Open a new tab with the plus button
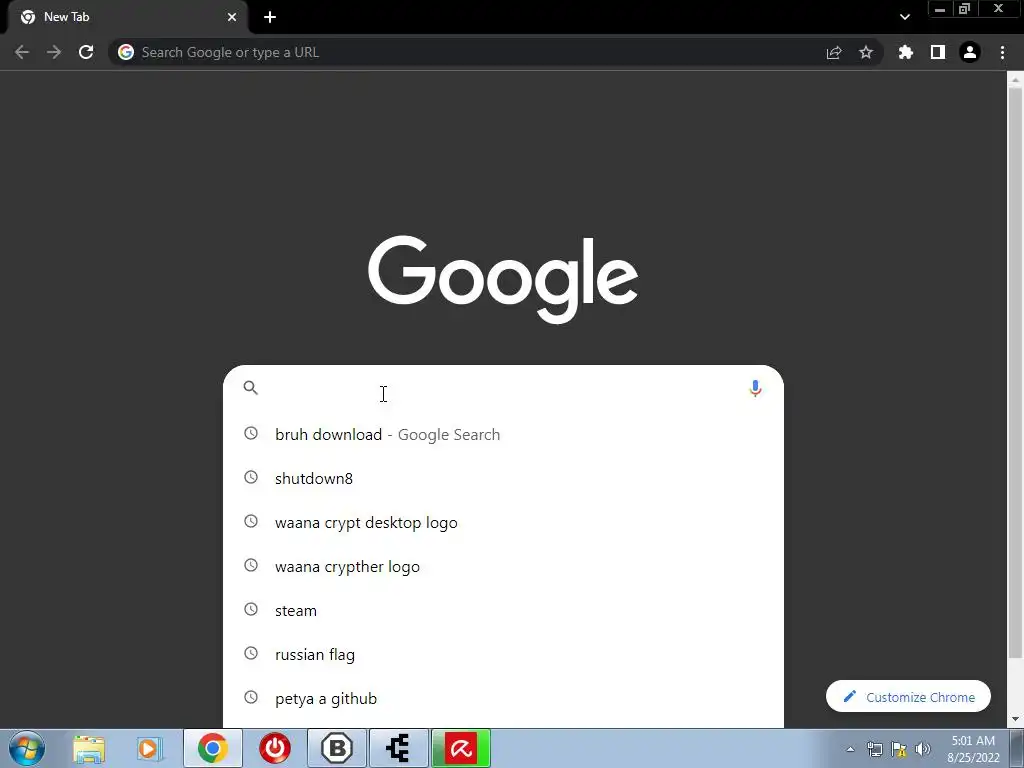This screenshot has height=768, width=1024. click(270, 17)
